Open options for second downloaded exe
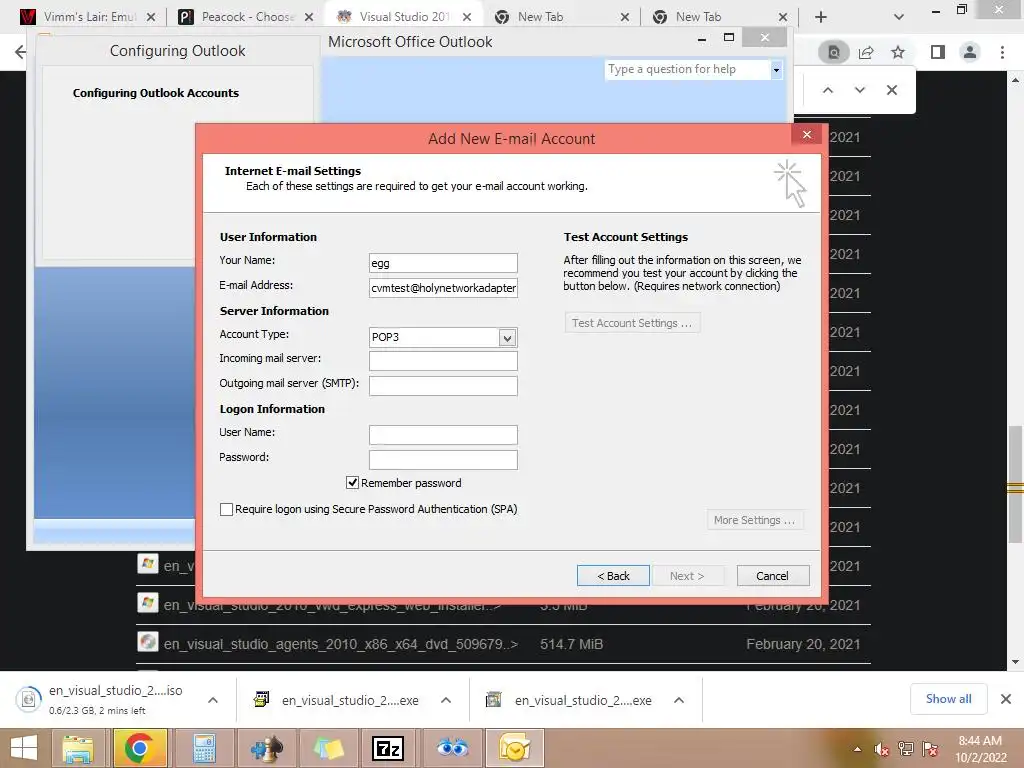The image size is (1024, 768). 679,700
